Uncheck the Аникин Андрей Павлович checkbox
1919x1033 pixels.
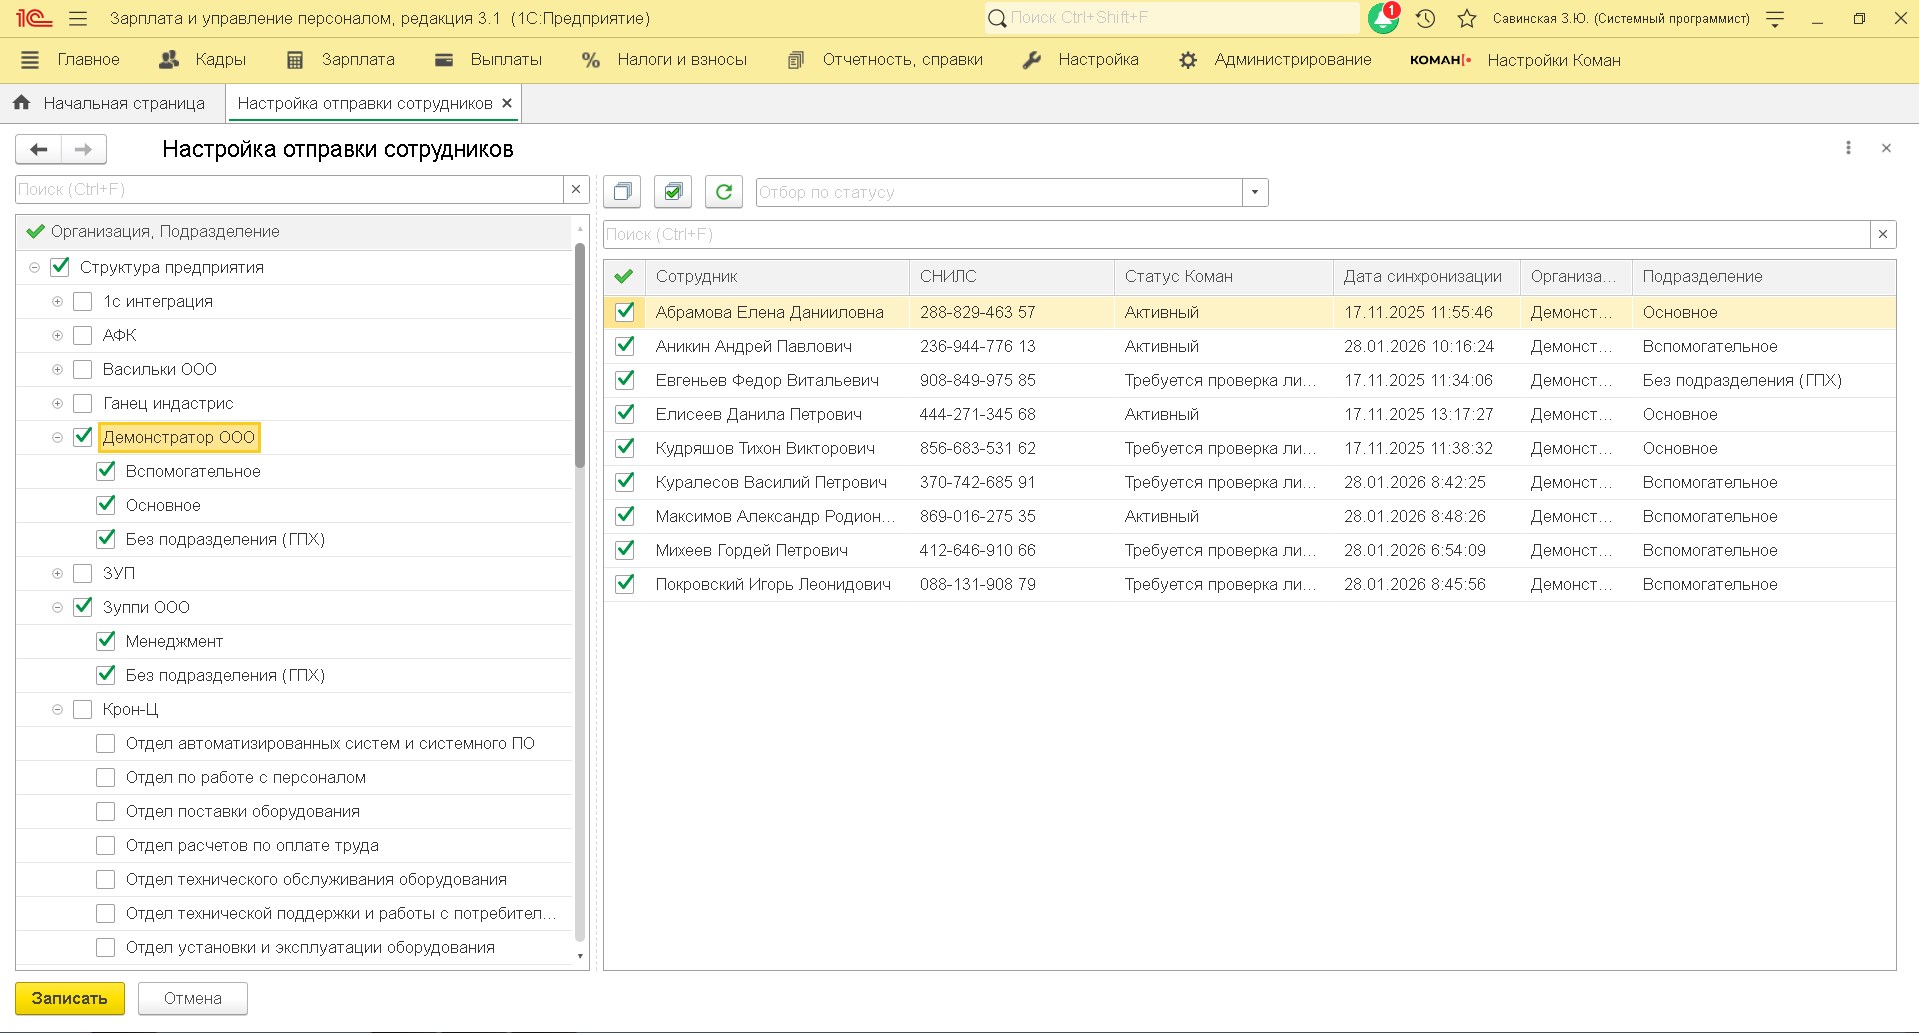coord(625,346)
